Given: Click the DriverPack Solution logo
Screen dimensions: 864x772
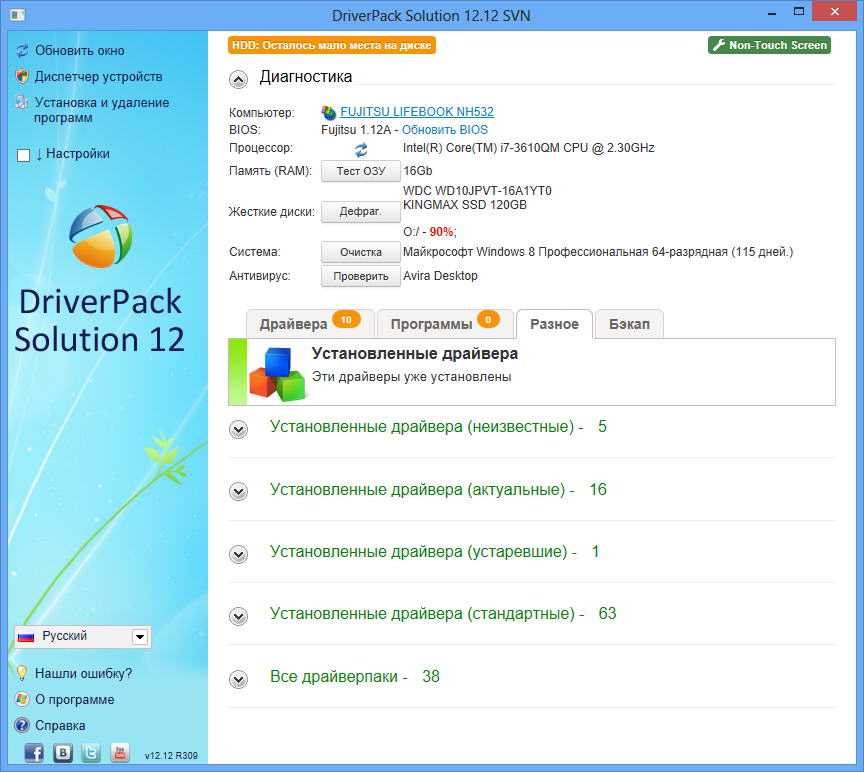Looking at the screenshot, I should [100, 236].
